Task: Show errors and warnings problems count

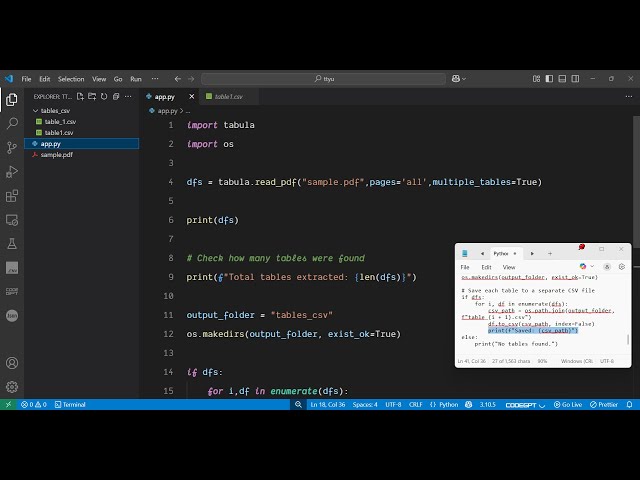Action: 34,404
